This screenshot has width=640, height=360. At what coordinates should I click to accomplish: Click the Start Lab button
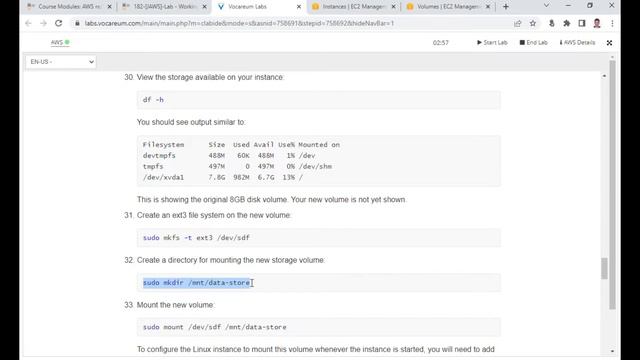click(x=492, y=42)
